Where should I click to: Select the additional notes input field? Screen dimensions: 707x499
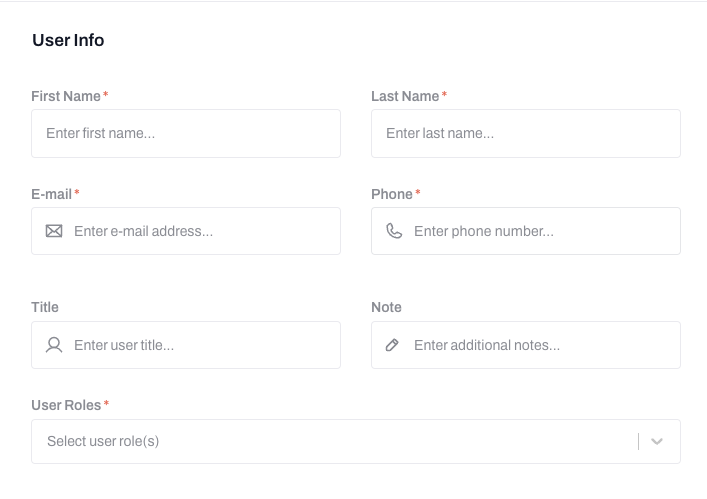point(540,345)
